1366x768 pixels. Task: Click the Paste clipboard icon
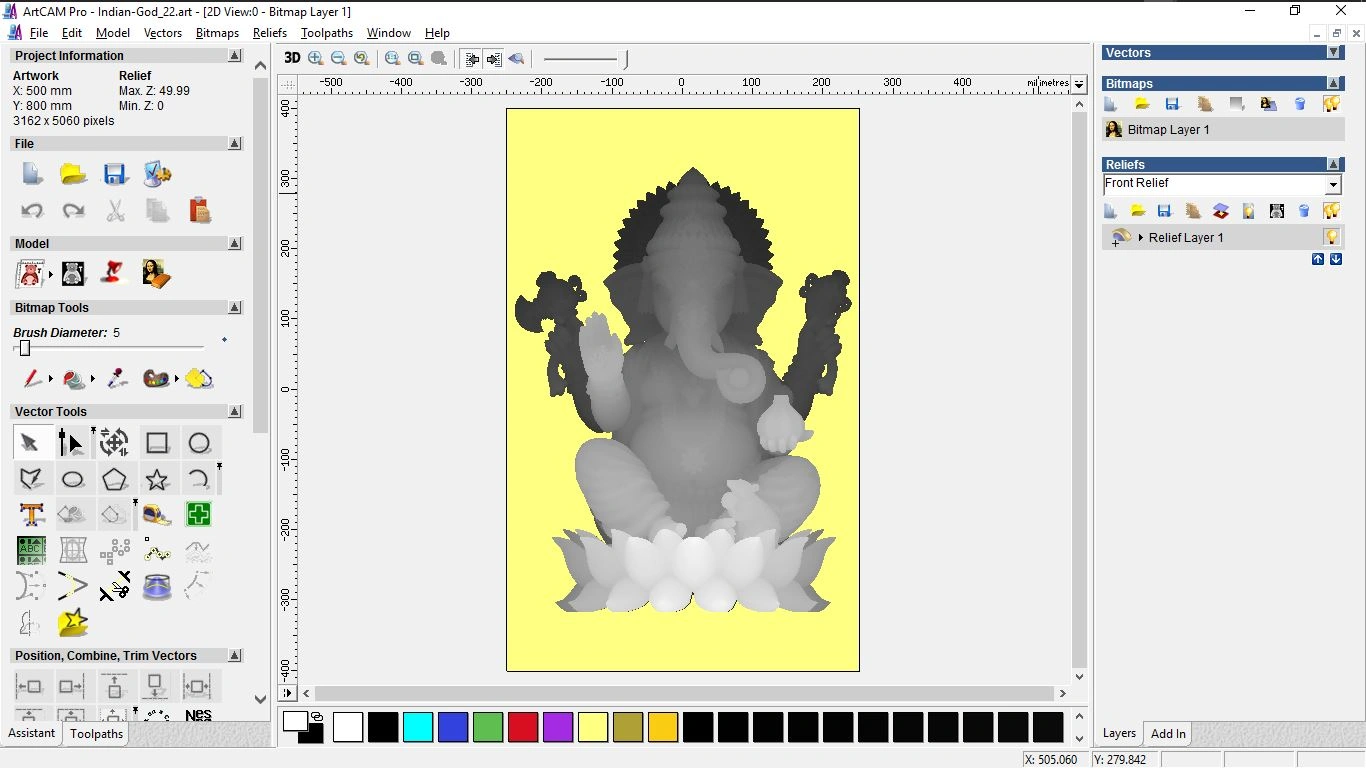click(199, 211)
